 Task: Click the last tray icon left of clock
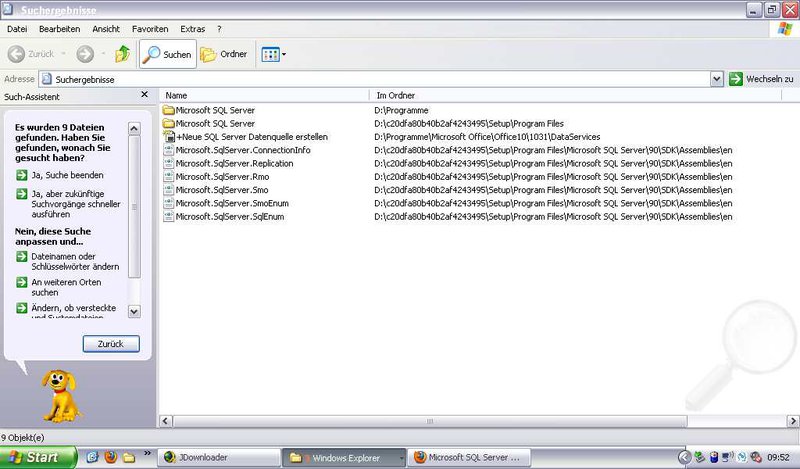756,457
